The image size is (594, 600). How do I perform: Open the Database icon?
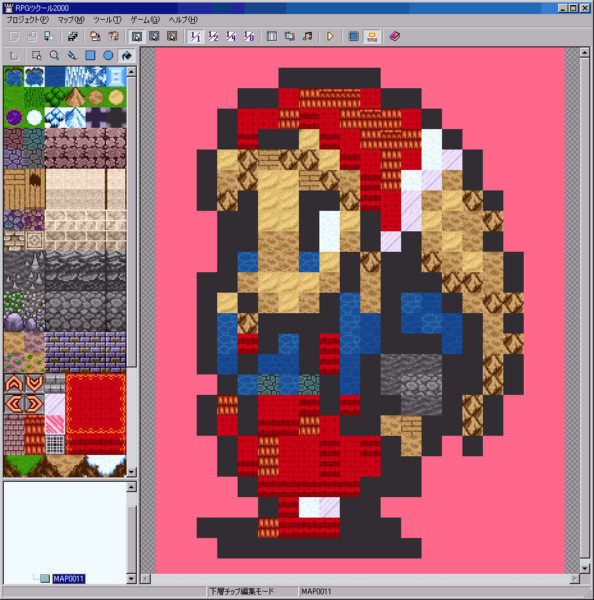click(272, 36)
